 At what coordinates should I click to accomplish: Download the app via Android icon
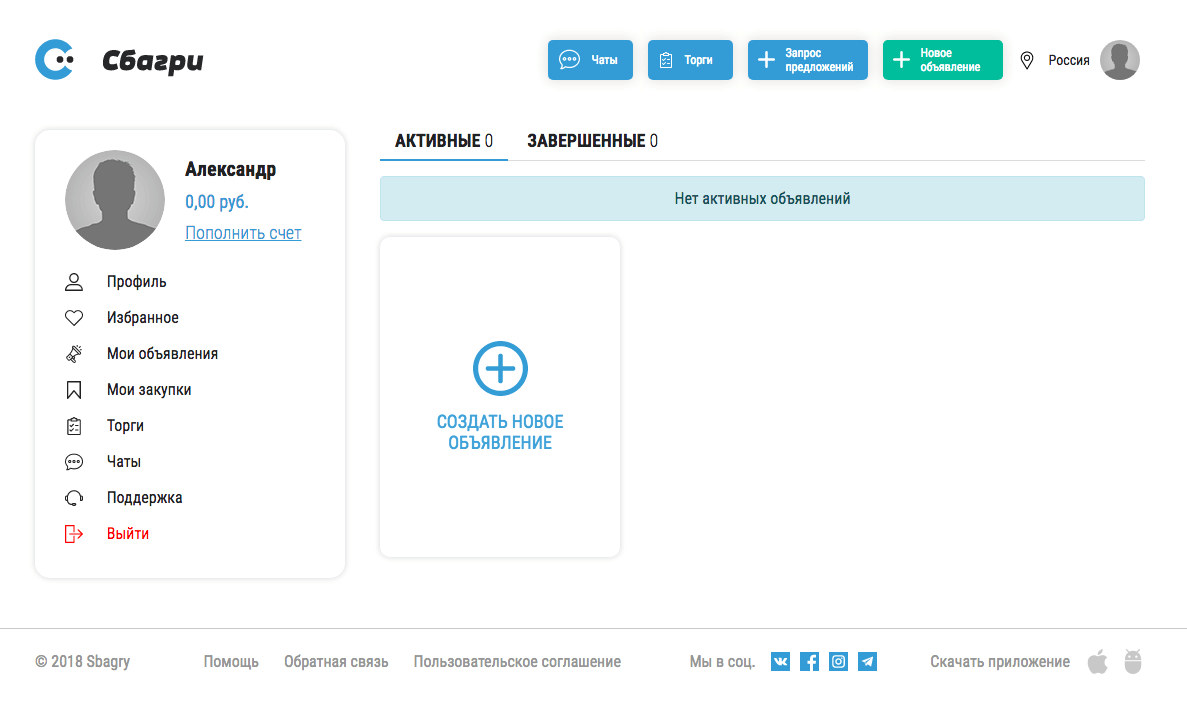(1132, 661)
